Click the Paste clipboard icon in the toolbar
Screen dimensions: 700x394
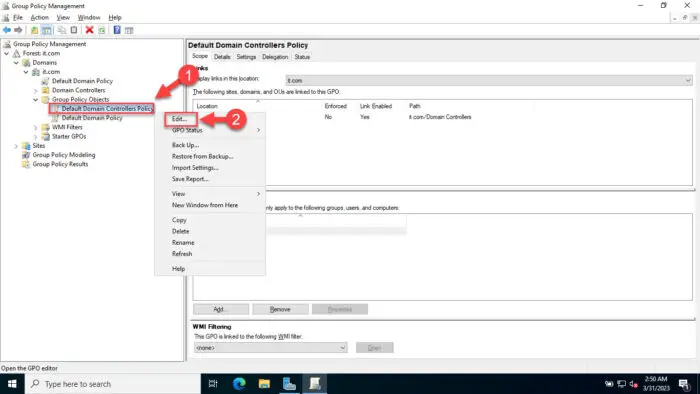[x=74, y=30]
